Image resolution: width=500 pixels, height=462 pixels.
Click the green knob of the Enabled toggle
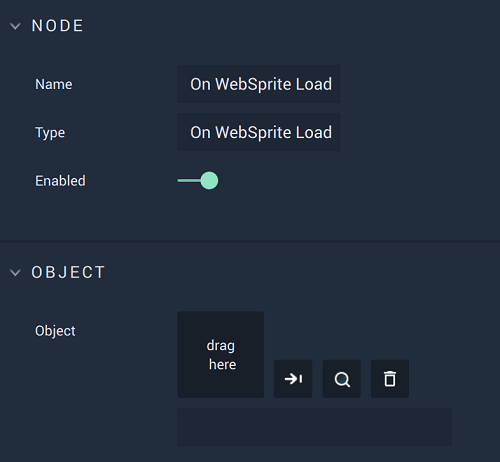[x=209, y=181]
